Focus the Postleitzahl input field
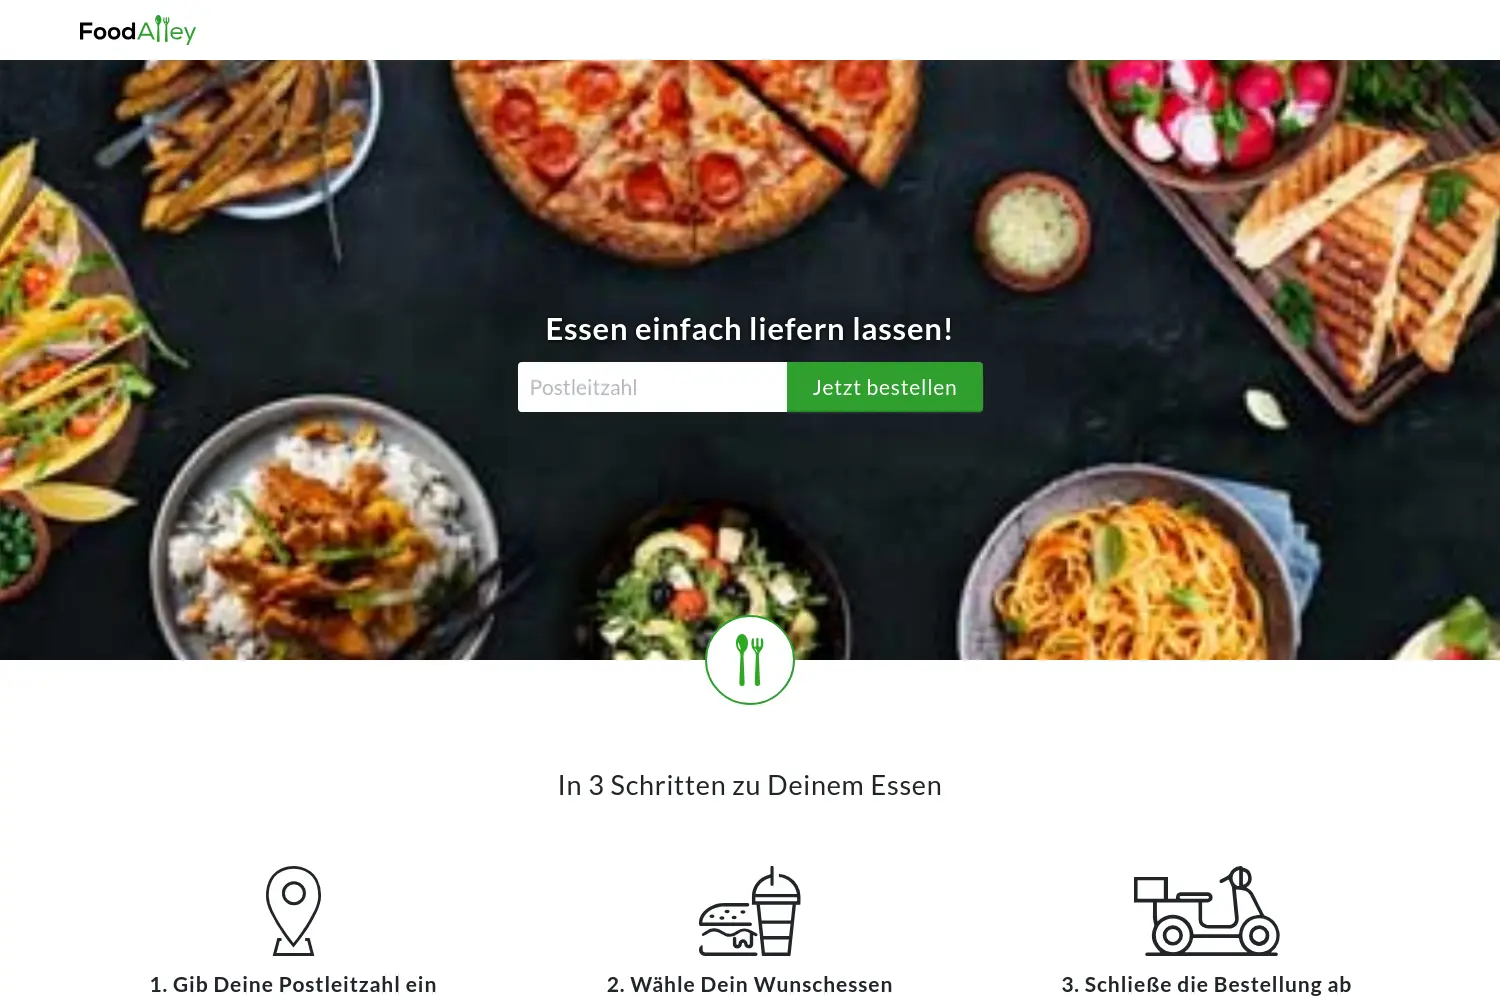 (x=652, y=387)
